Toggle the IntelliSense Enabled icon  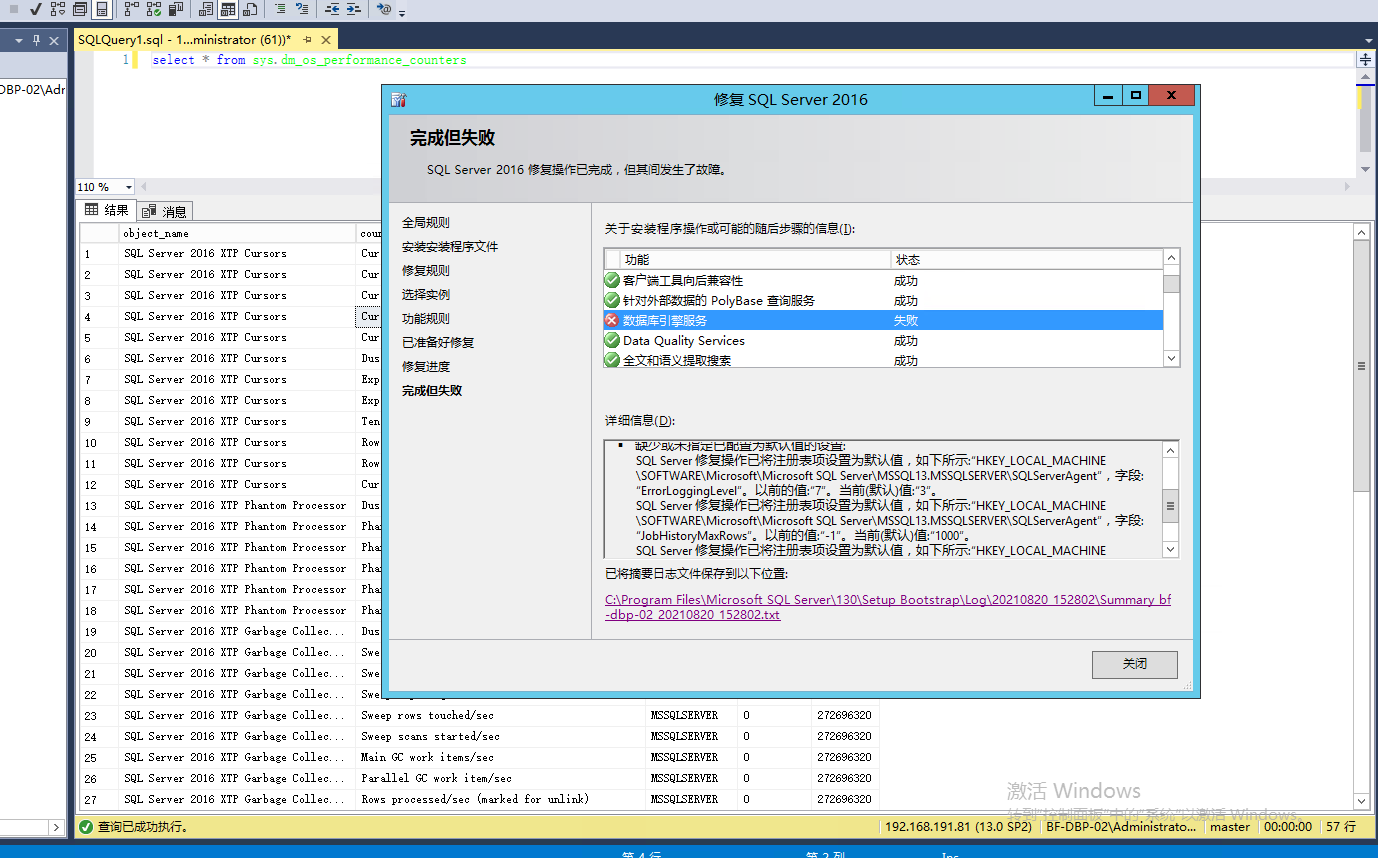tap(102, 9)
